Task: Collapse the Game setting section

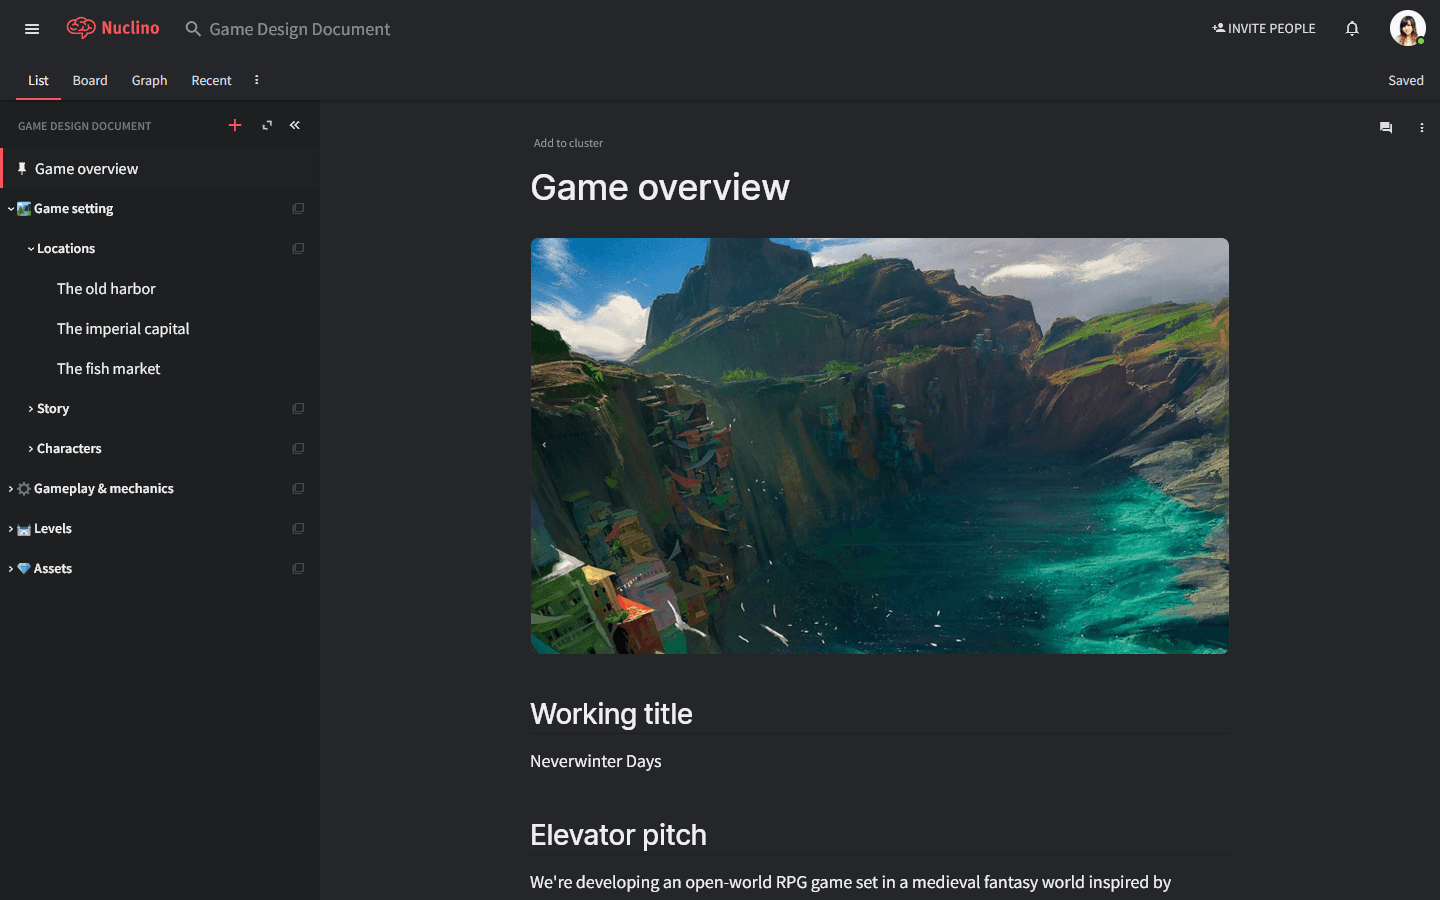Action: [x=11, y=208]
